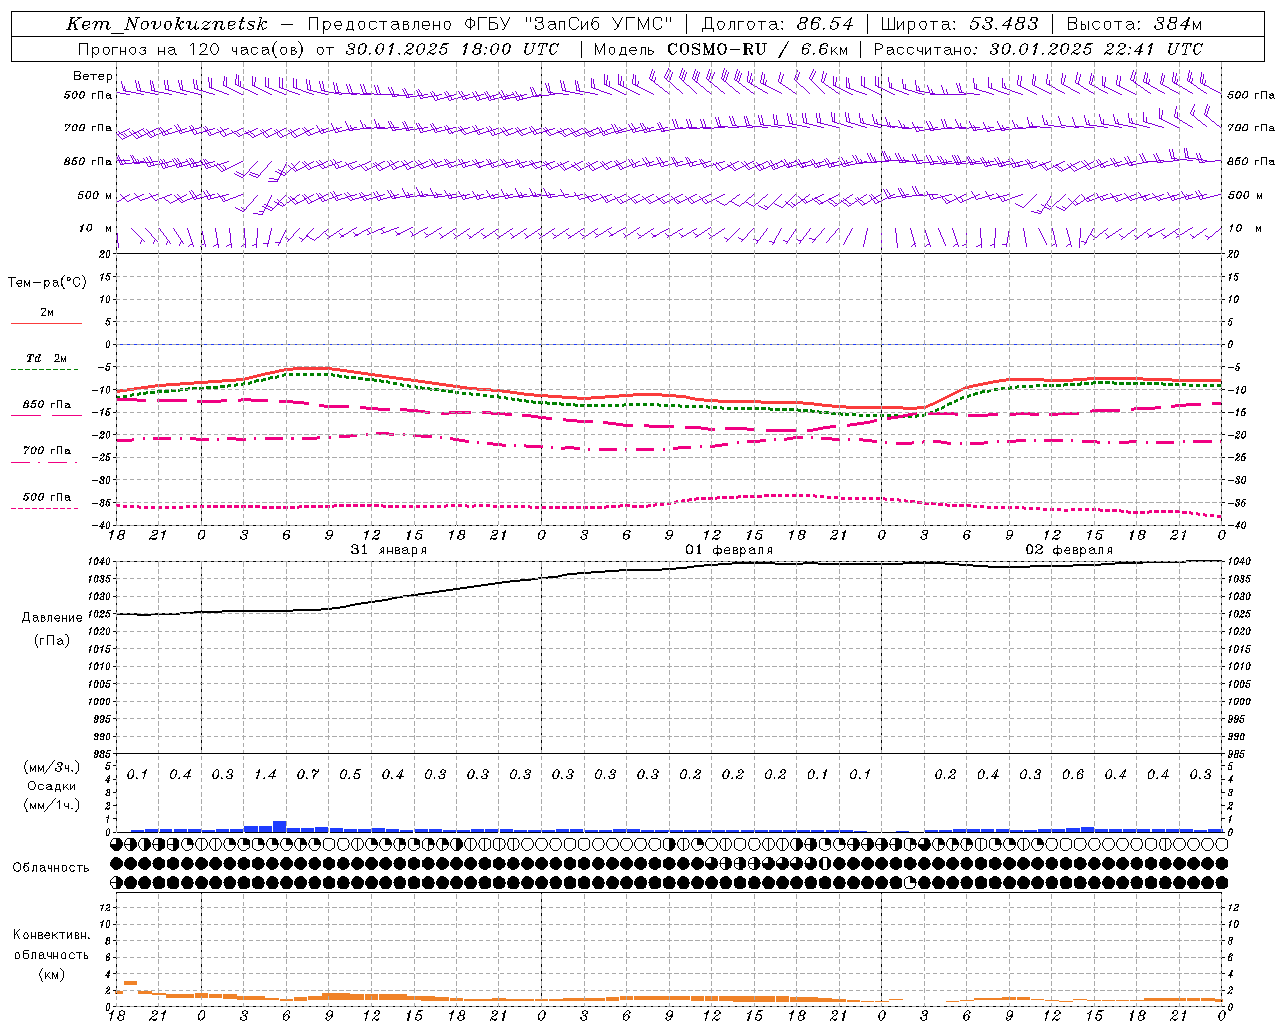Screen dimensions: 1280x1024
Task: Click the '(км)' convective cloud unit label
Action: click(51, 973)
